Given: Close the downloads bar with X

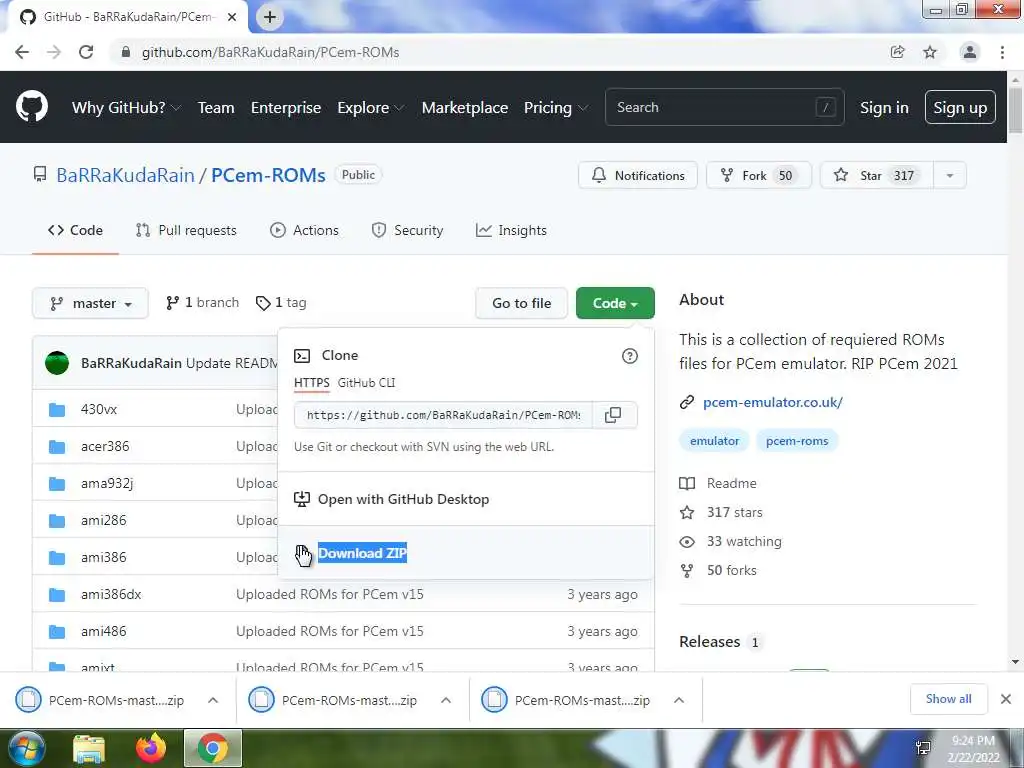Looking at the screenshot, I should 1006,699.
